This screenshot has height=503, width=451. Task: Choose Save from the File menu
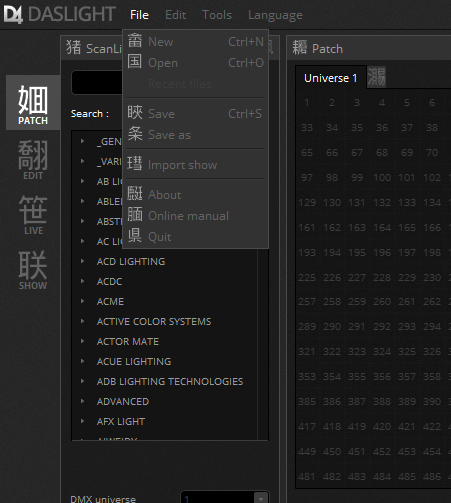195,113
